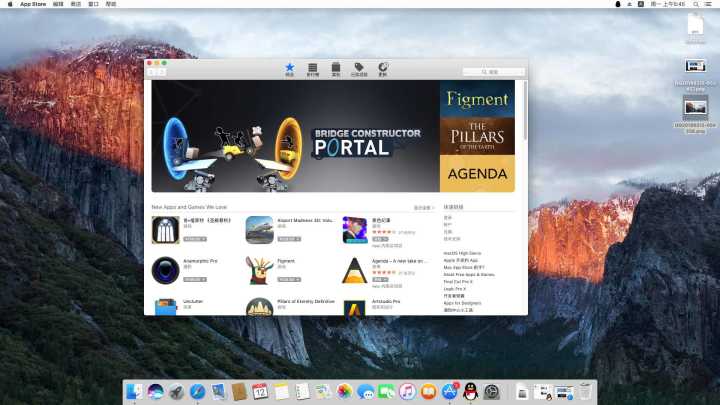Click the App Store search field
Image resolution: width=720 pixels, height=405 pixels.
493,72
